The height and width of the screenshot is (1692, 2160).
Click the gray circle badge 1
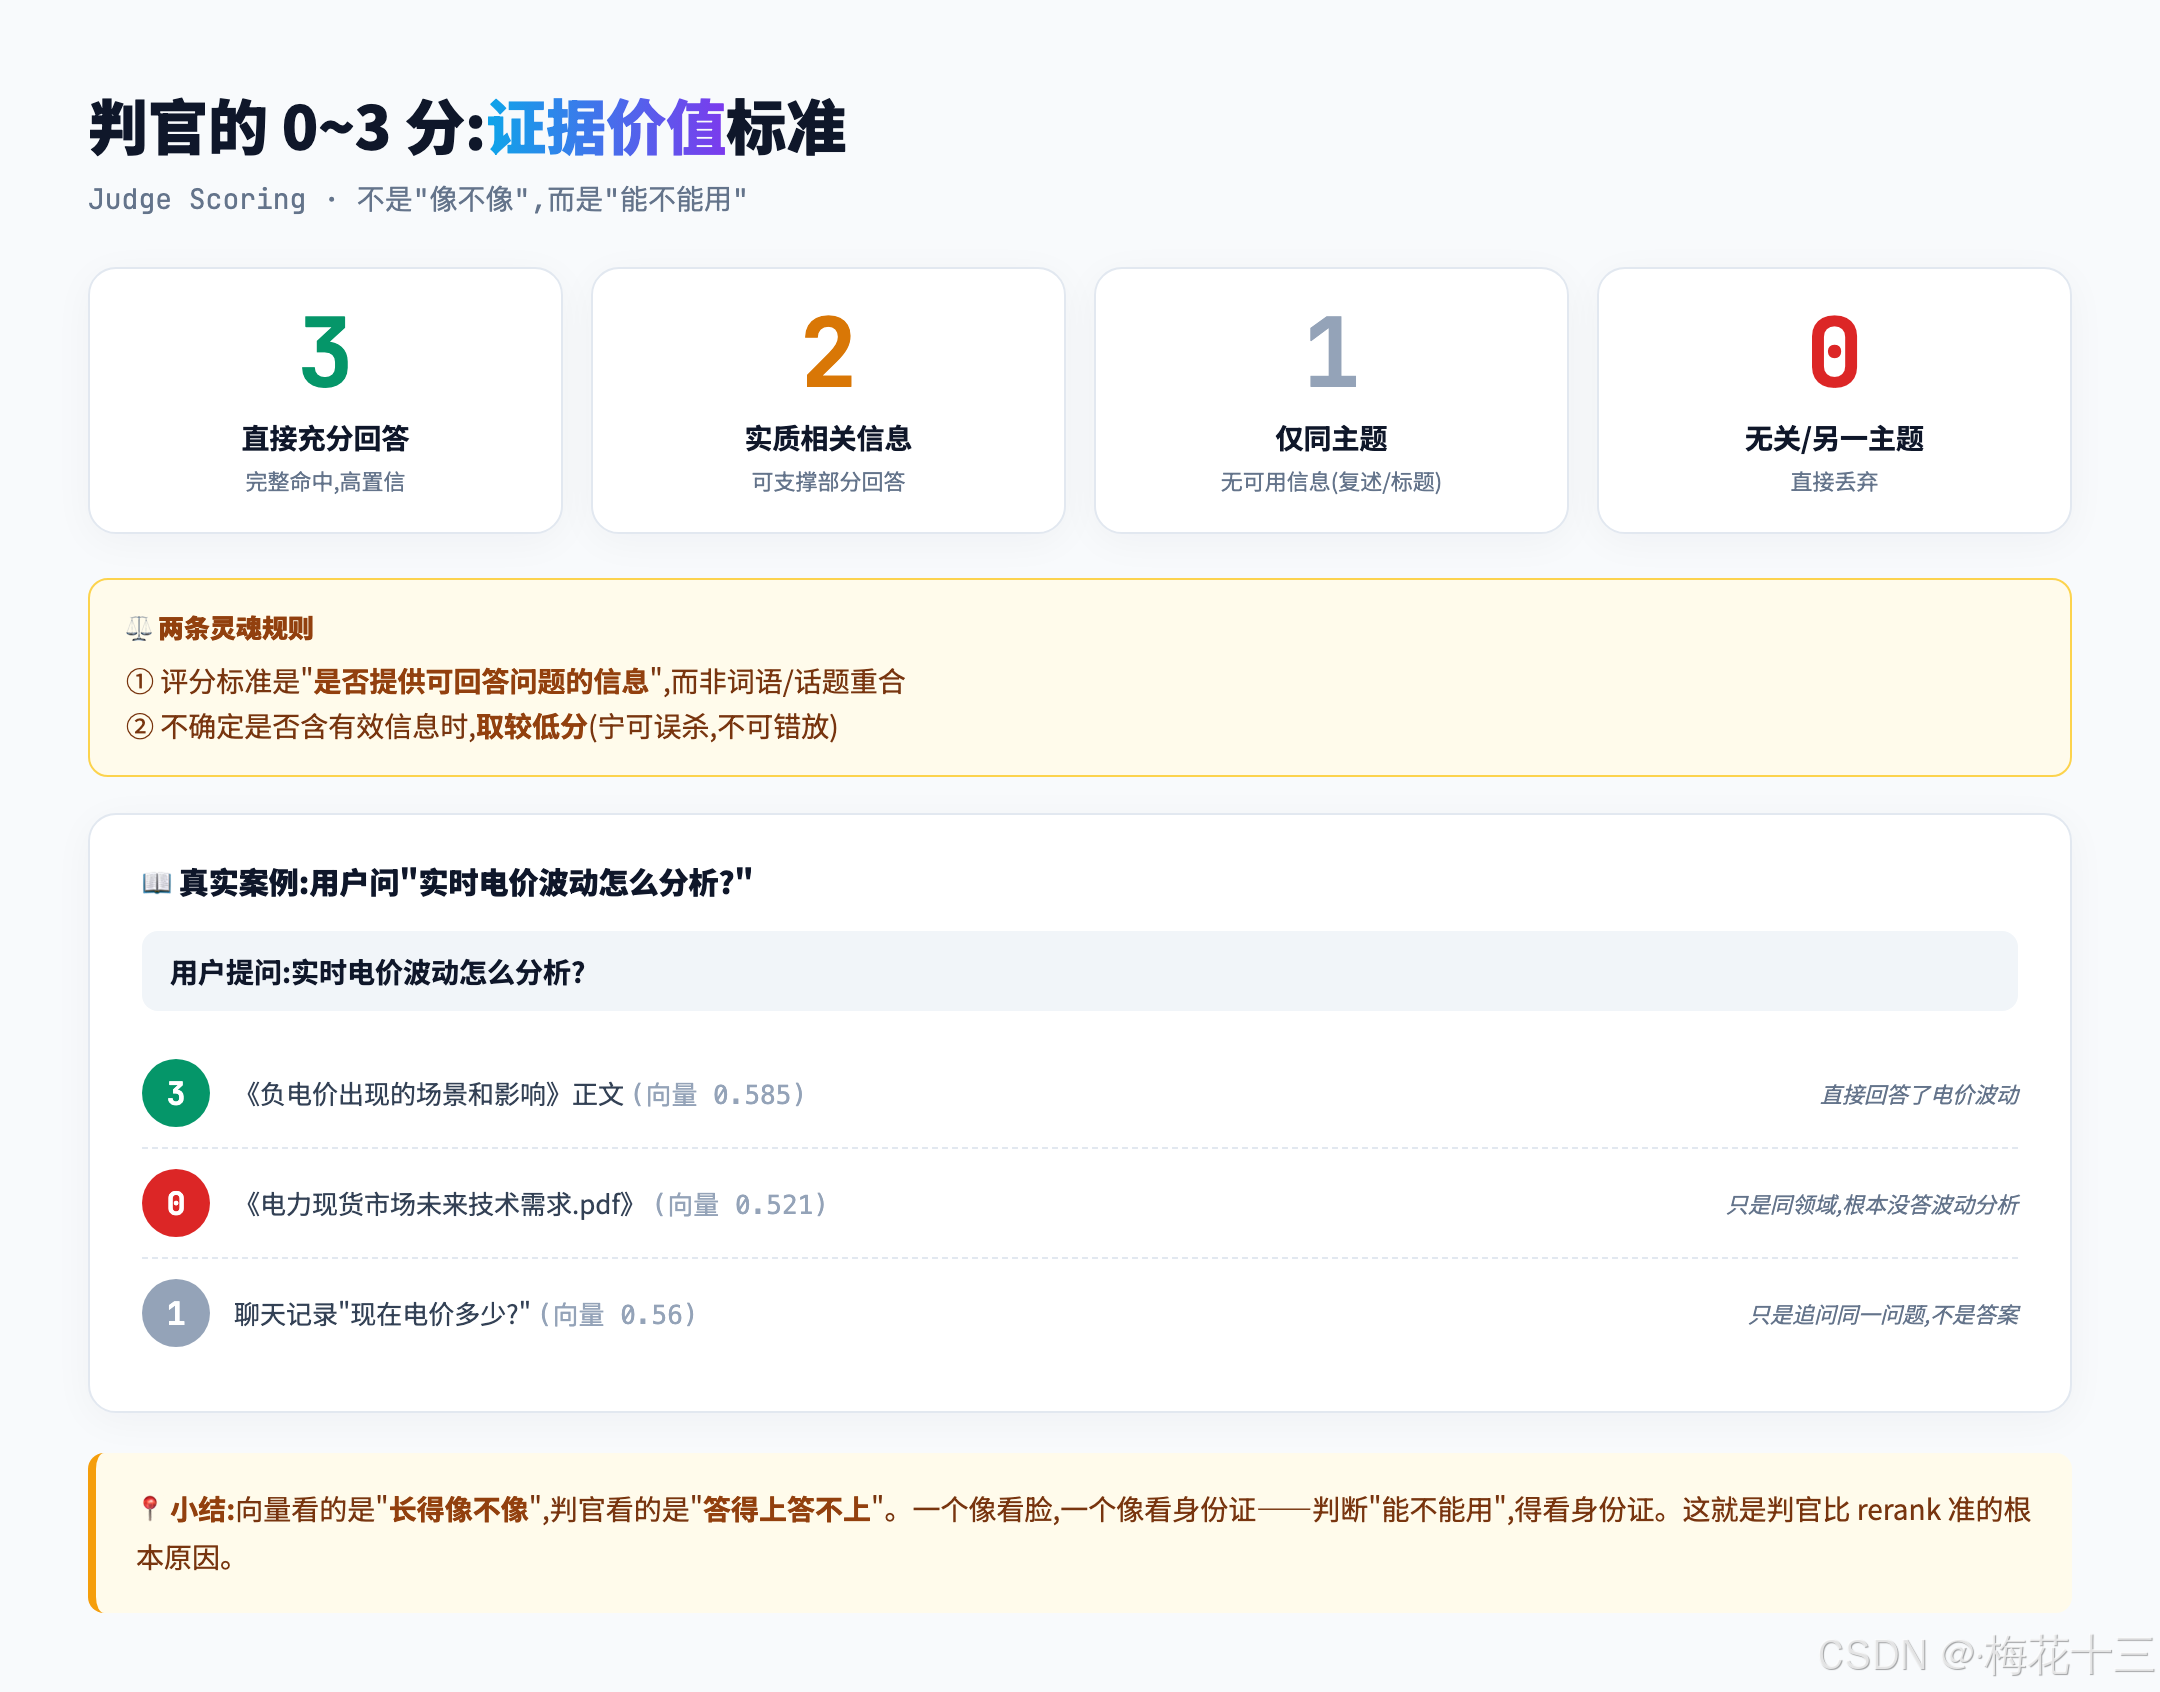point(176,1313)
